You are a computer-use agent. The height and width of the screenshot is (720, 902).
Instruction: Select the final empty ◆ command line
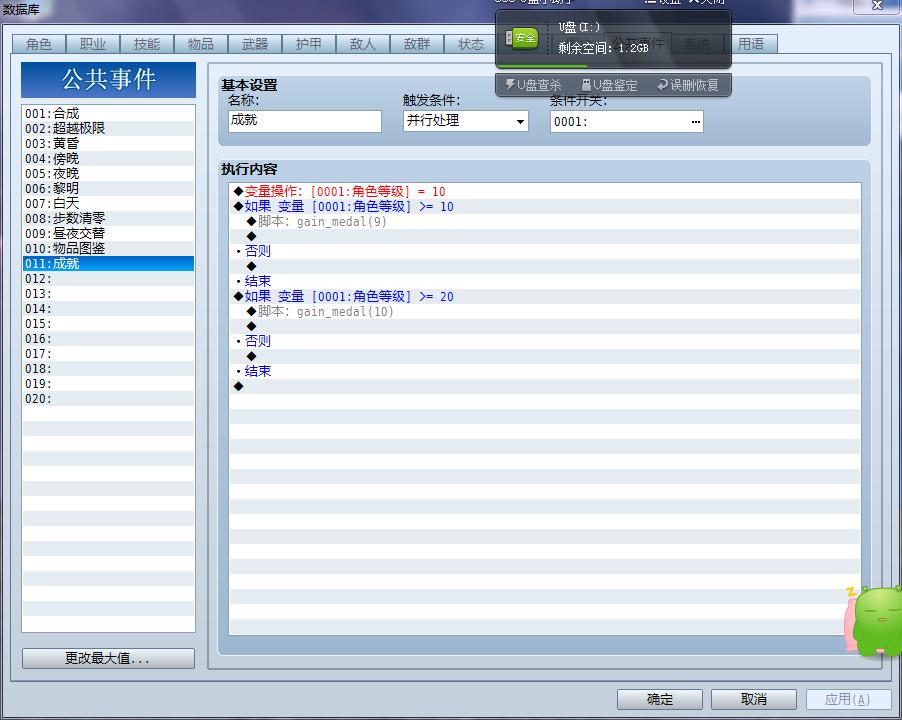point(545,386)
